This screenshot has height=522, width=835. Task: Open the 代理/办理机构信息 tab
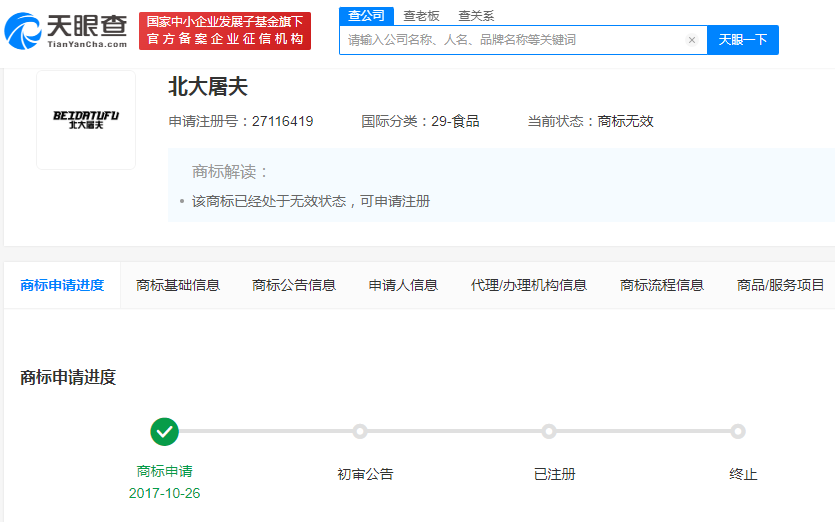coord(529,285)
